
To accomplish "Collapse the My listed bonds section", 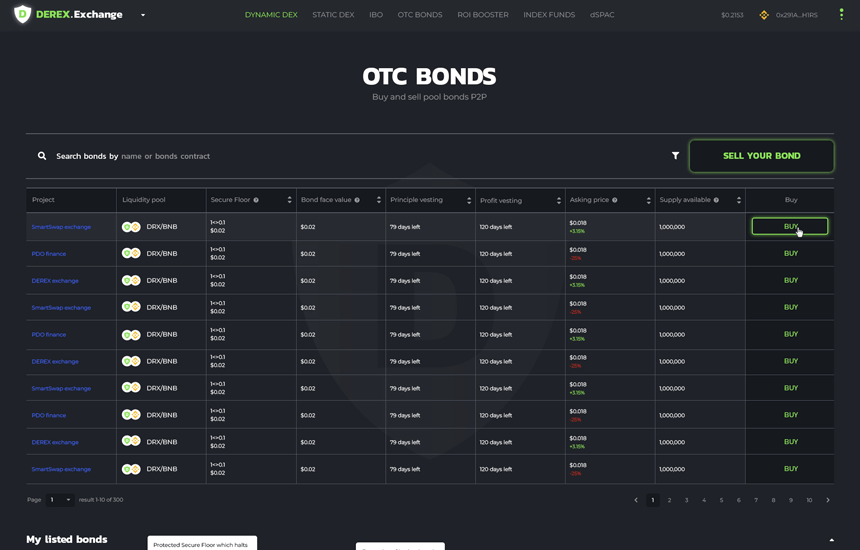I will pos(831,540).
